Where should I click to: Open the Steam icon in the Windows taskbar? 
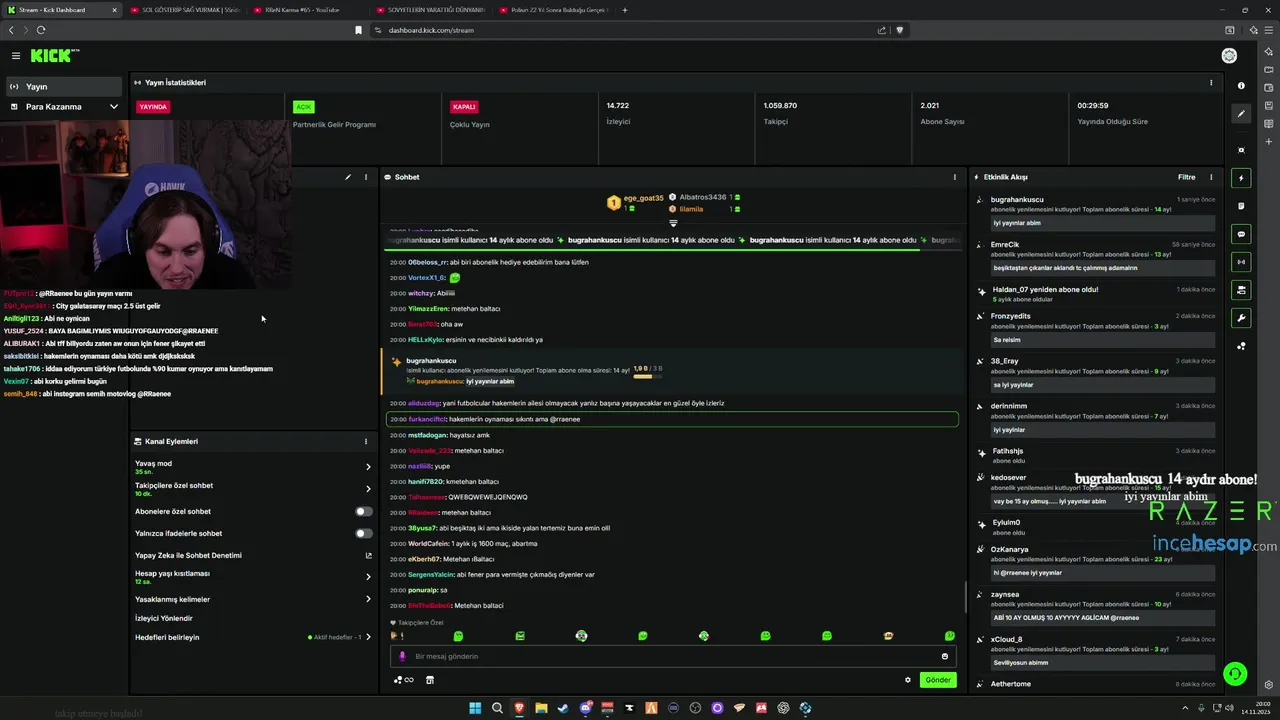[x=563, y=708]
